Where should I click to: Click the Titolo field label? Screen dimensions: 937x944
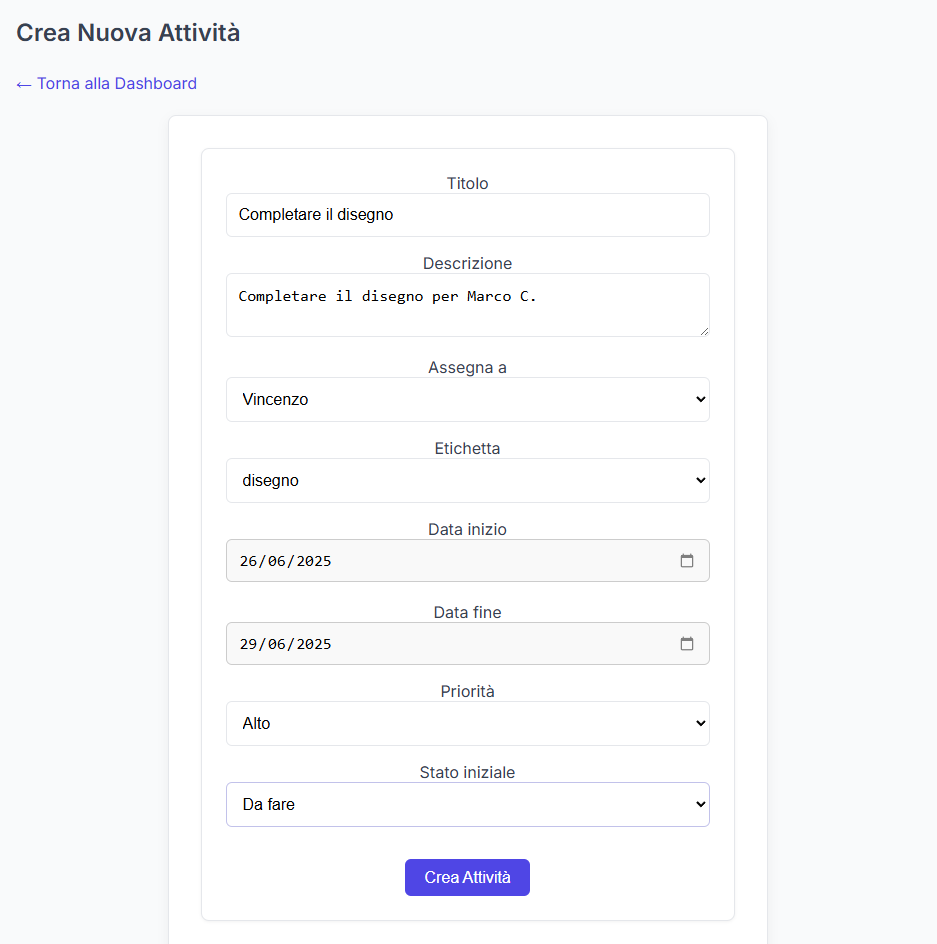click(x=467, y=183)
